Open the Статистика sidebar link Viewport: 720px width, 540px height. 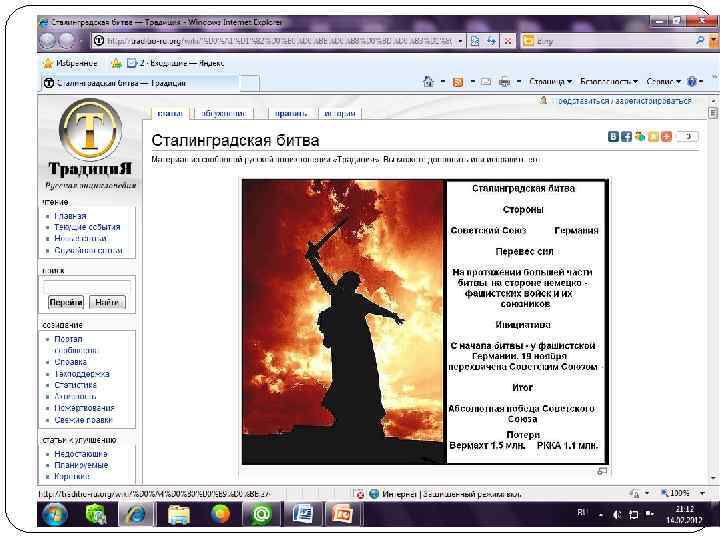(x=75, y=385)
